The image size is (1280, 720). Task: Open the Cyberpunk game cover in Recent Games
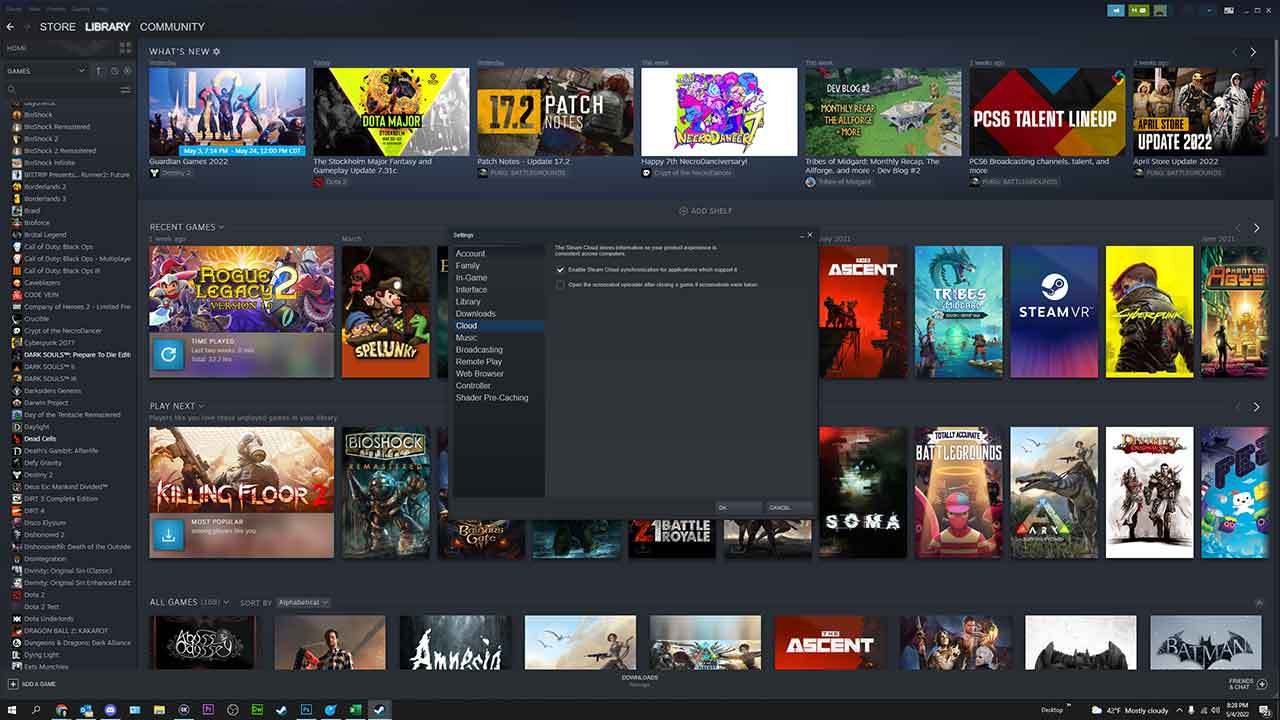tap(1149, 312)
